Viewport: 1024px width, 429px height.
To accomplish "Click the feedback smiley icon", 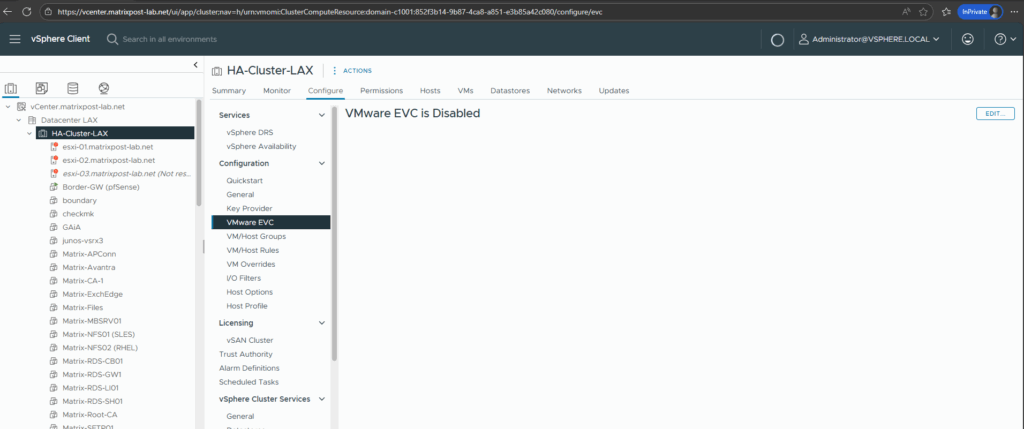I will coord(968,39).
